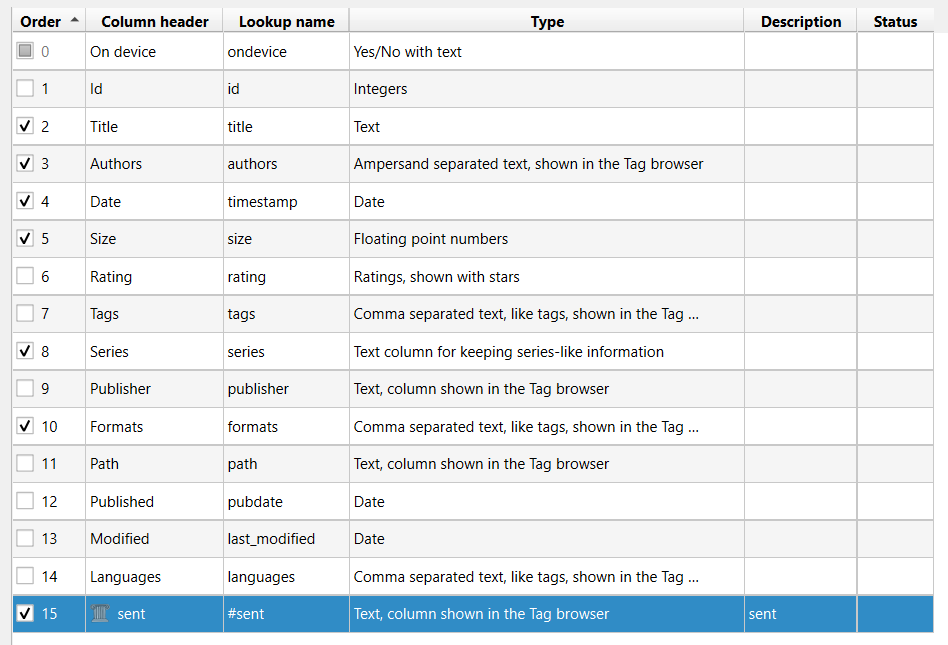This screenshot has height=645, width=948.
Task: Enable the Languages column checkbox
Action: [x=25, y=576]
